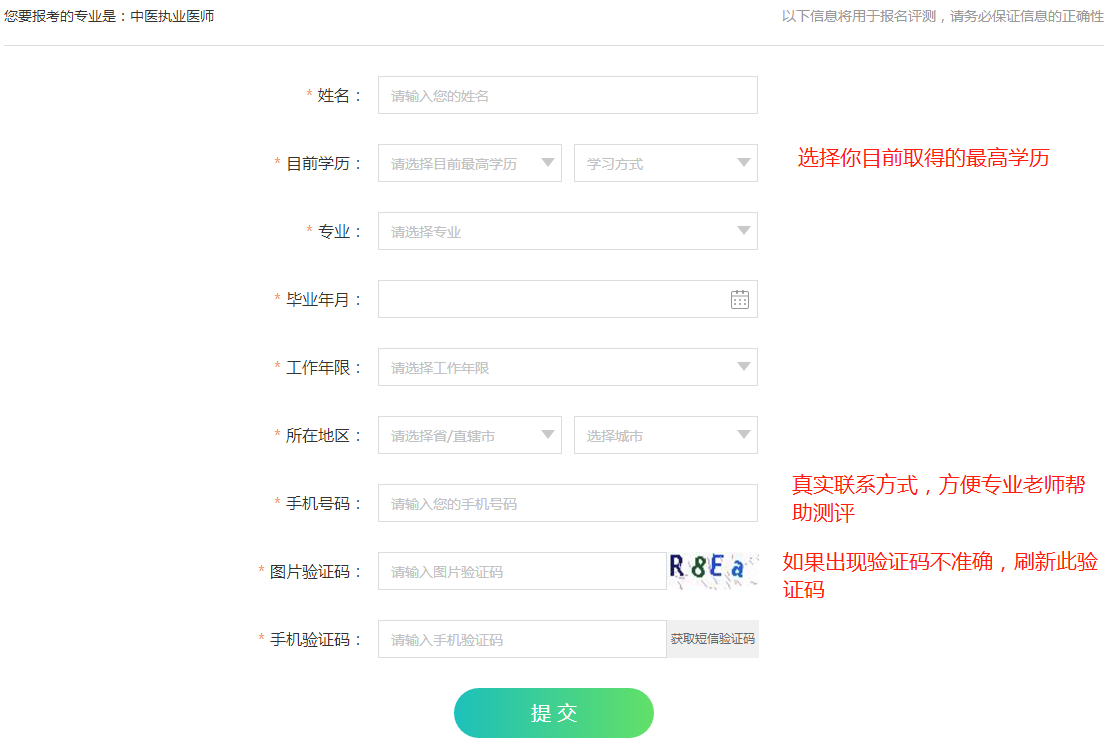
Task: Open the city selector 选择城市
Action: [665, 435]
